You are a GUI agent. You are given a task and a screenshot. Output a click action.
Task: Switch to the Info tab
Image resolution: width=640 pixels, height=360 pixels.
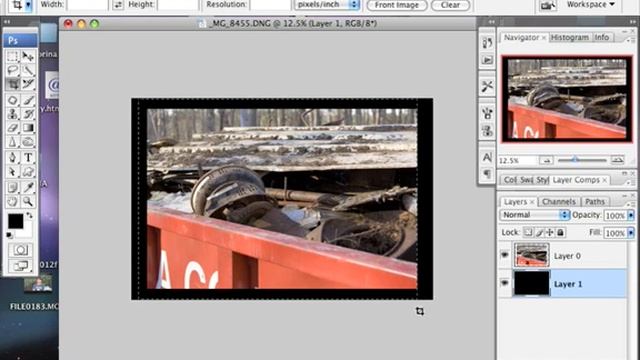tap(602, 38)
